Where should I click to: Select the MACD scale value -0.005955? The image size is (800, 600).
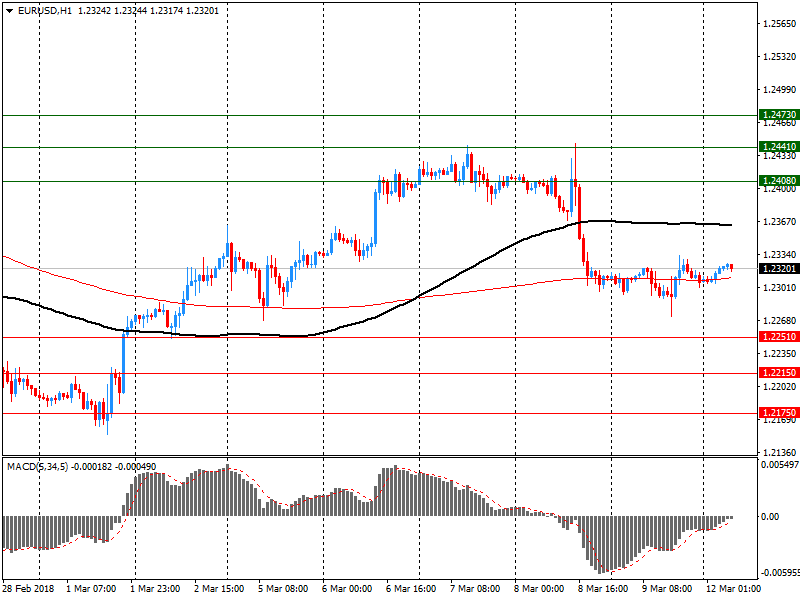[780, 572]
